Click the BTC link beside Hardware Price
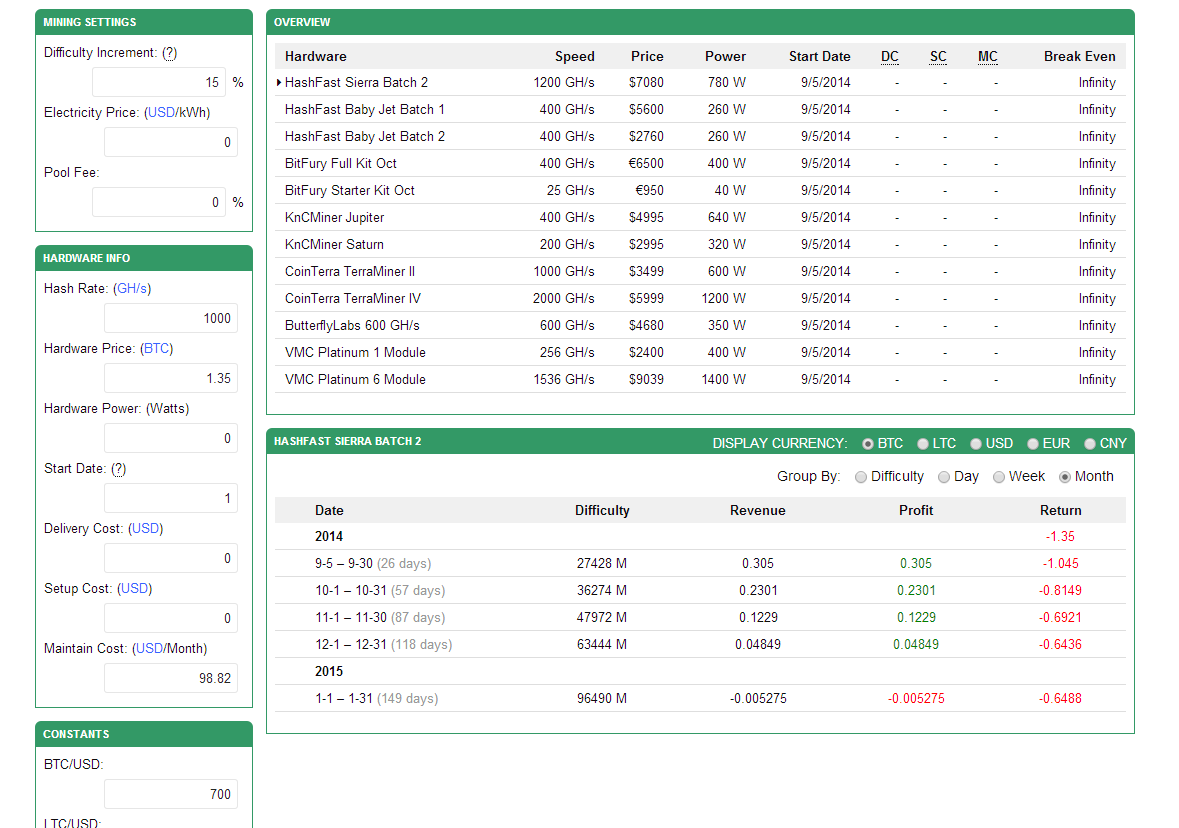The height and width of the screenshot is (828, 1179). tap(156, 349)
